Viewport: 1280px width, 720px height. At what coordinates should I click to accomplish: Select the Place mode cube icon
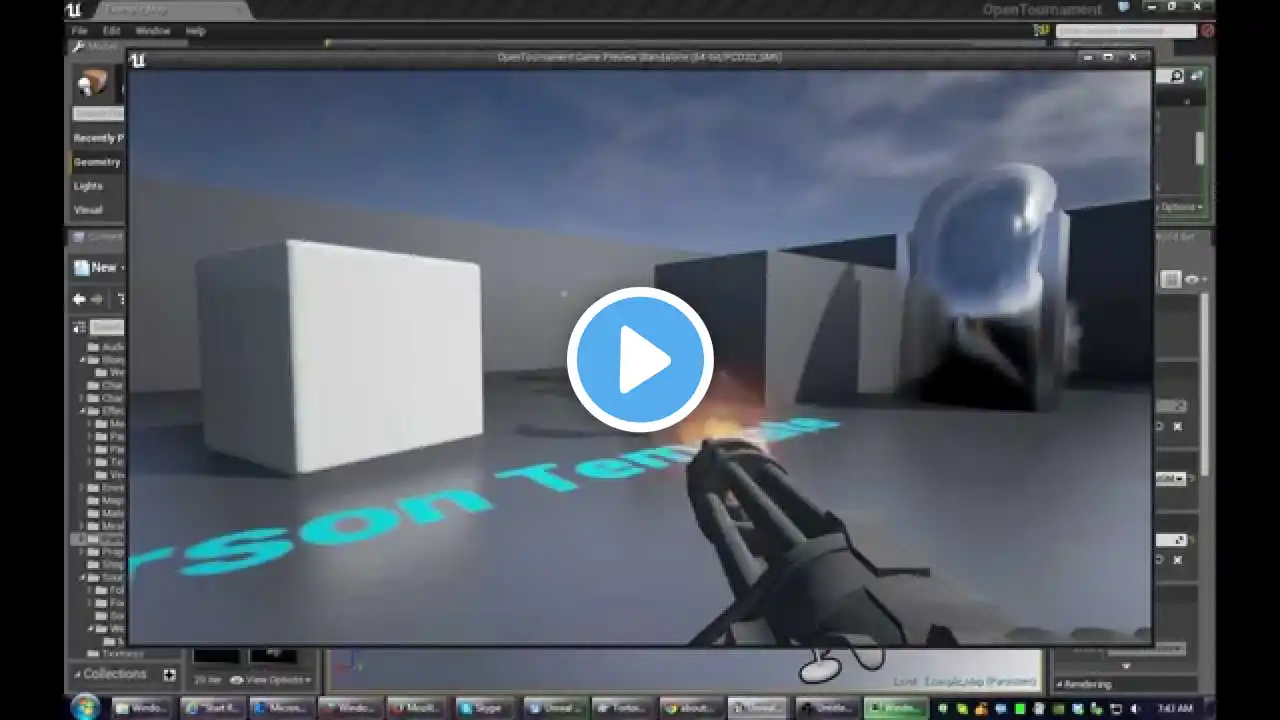tap(93, 84)
